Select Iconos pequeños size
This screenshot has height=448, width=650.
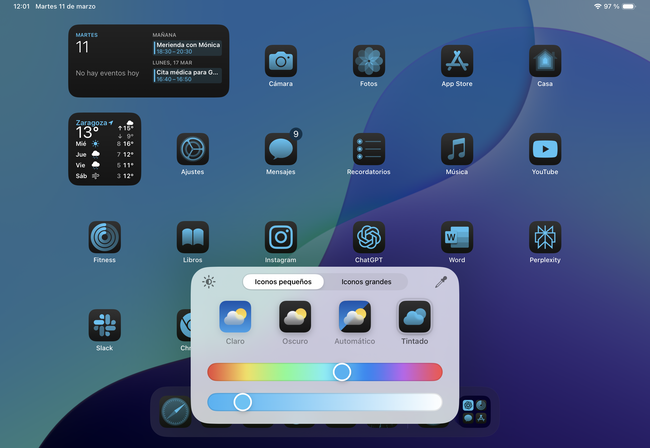[x=283, y=282]
